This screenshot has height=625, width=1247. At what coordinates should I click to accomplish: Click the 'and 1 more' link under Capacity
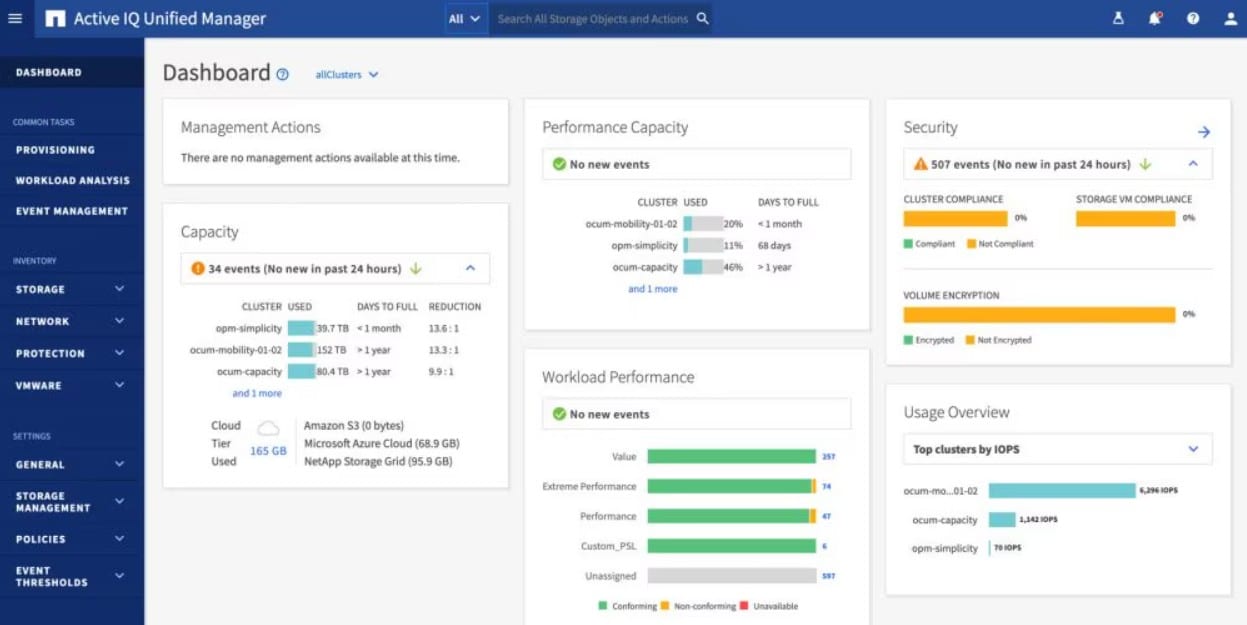[256, 392]
